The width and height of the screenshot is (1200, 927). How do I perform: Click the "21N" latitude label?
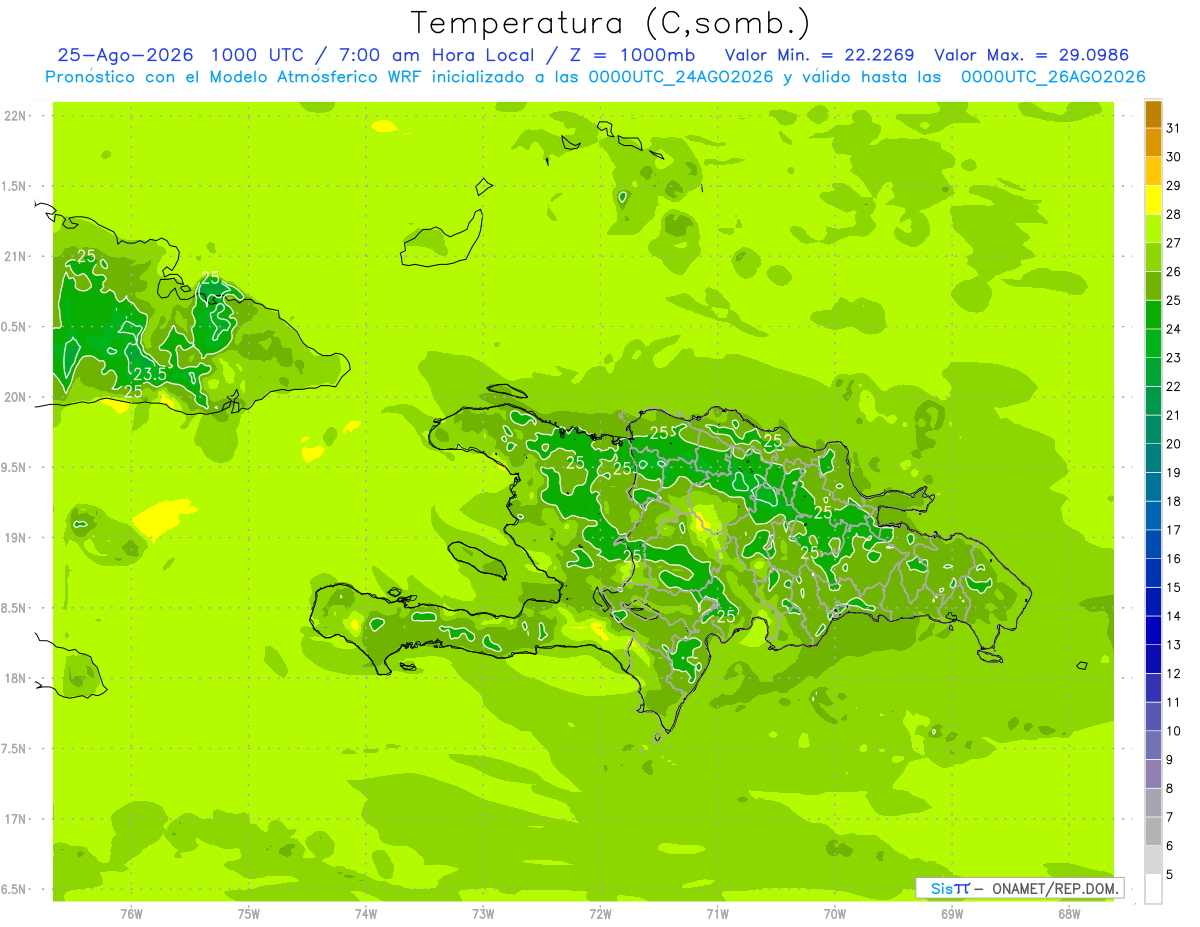pos(14,256)
